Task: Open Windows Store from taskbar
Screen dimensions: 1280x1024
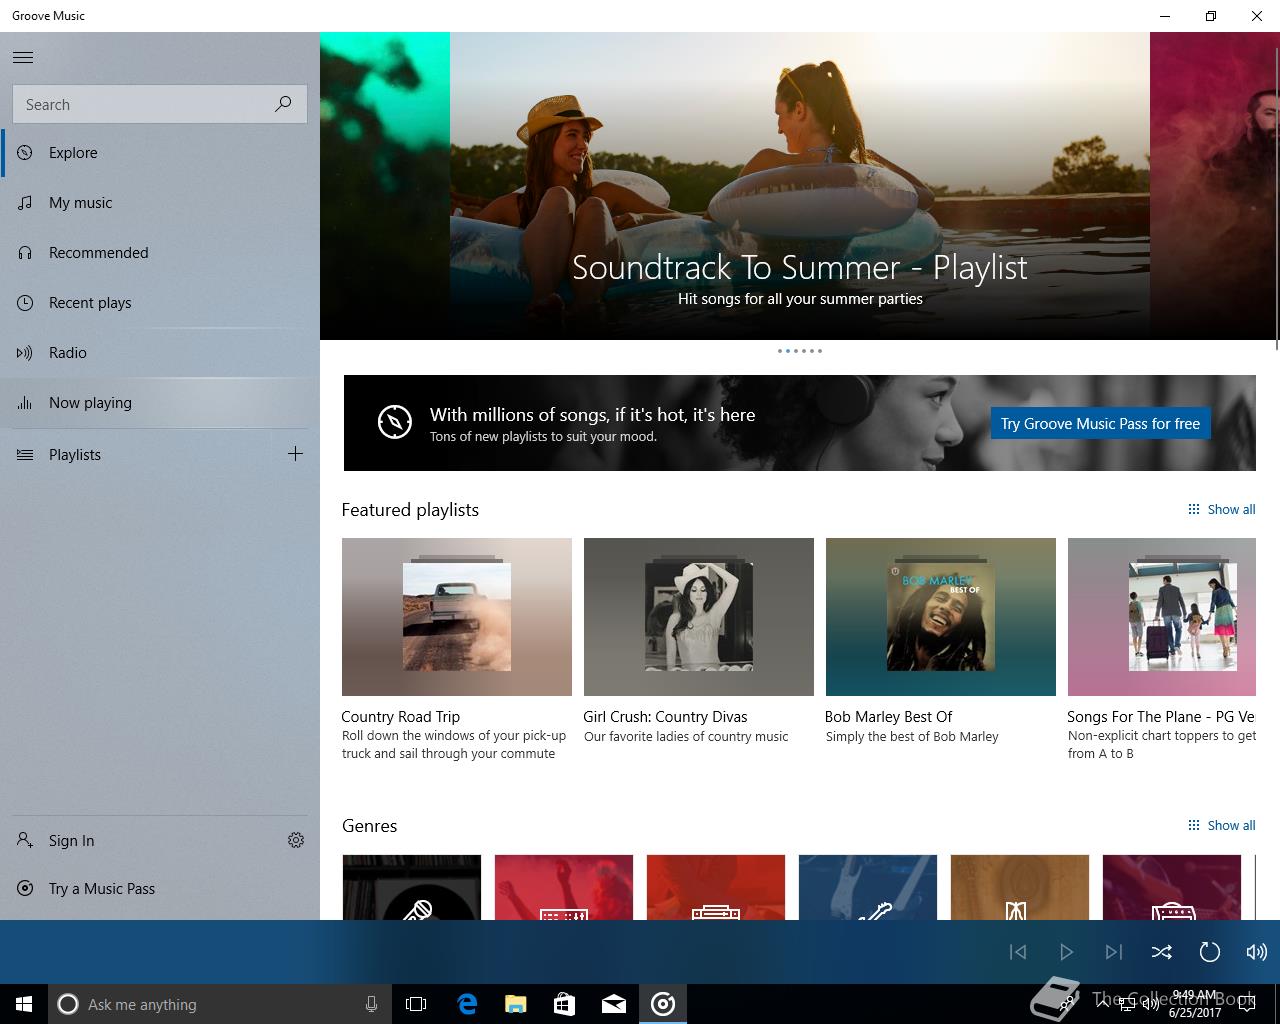Action: point(564,1004)
